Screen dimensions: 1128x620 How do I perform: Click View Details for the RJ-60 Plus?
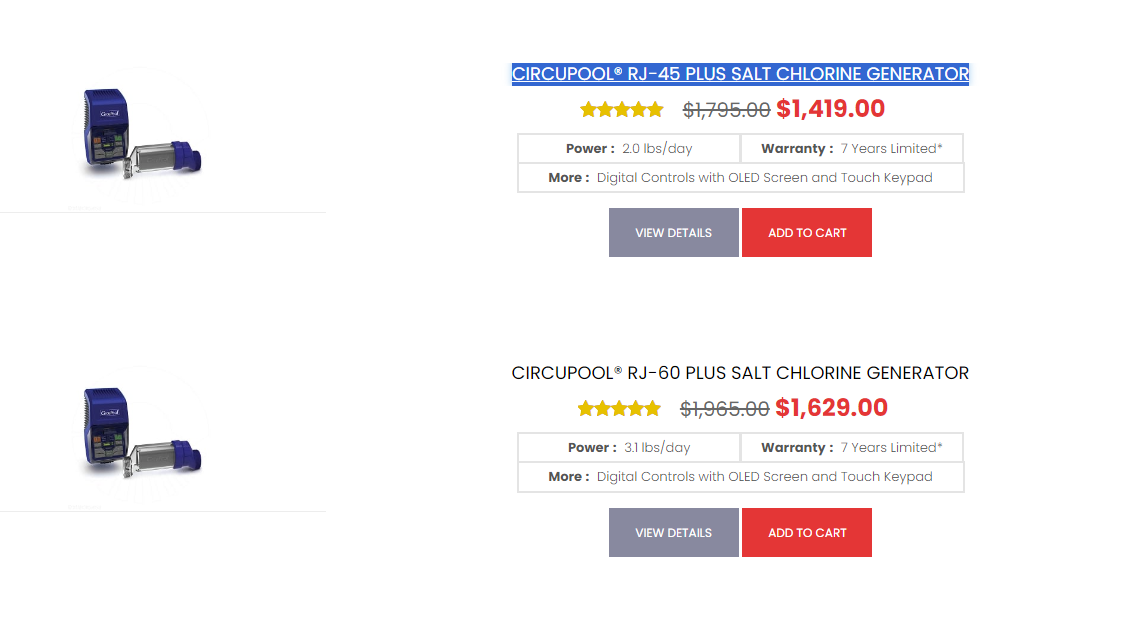point(673,532)
